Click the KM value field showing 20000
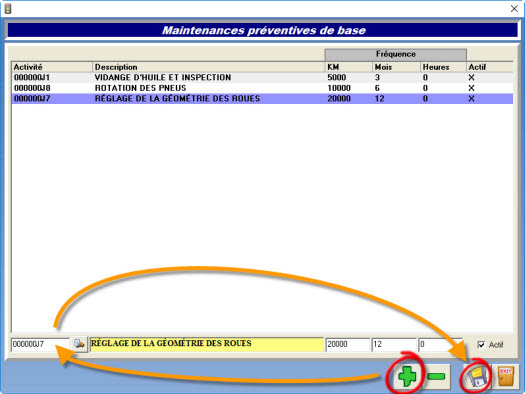The height and width of the screenshot is (394, 525). pos(347,344)
